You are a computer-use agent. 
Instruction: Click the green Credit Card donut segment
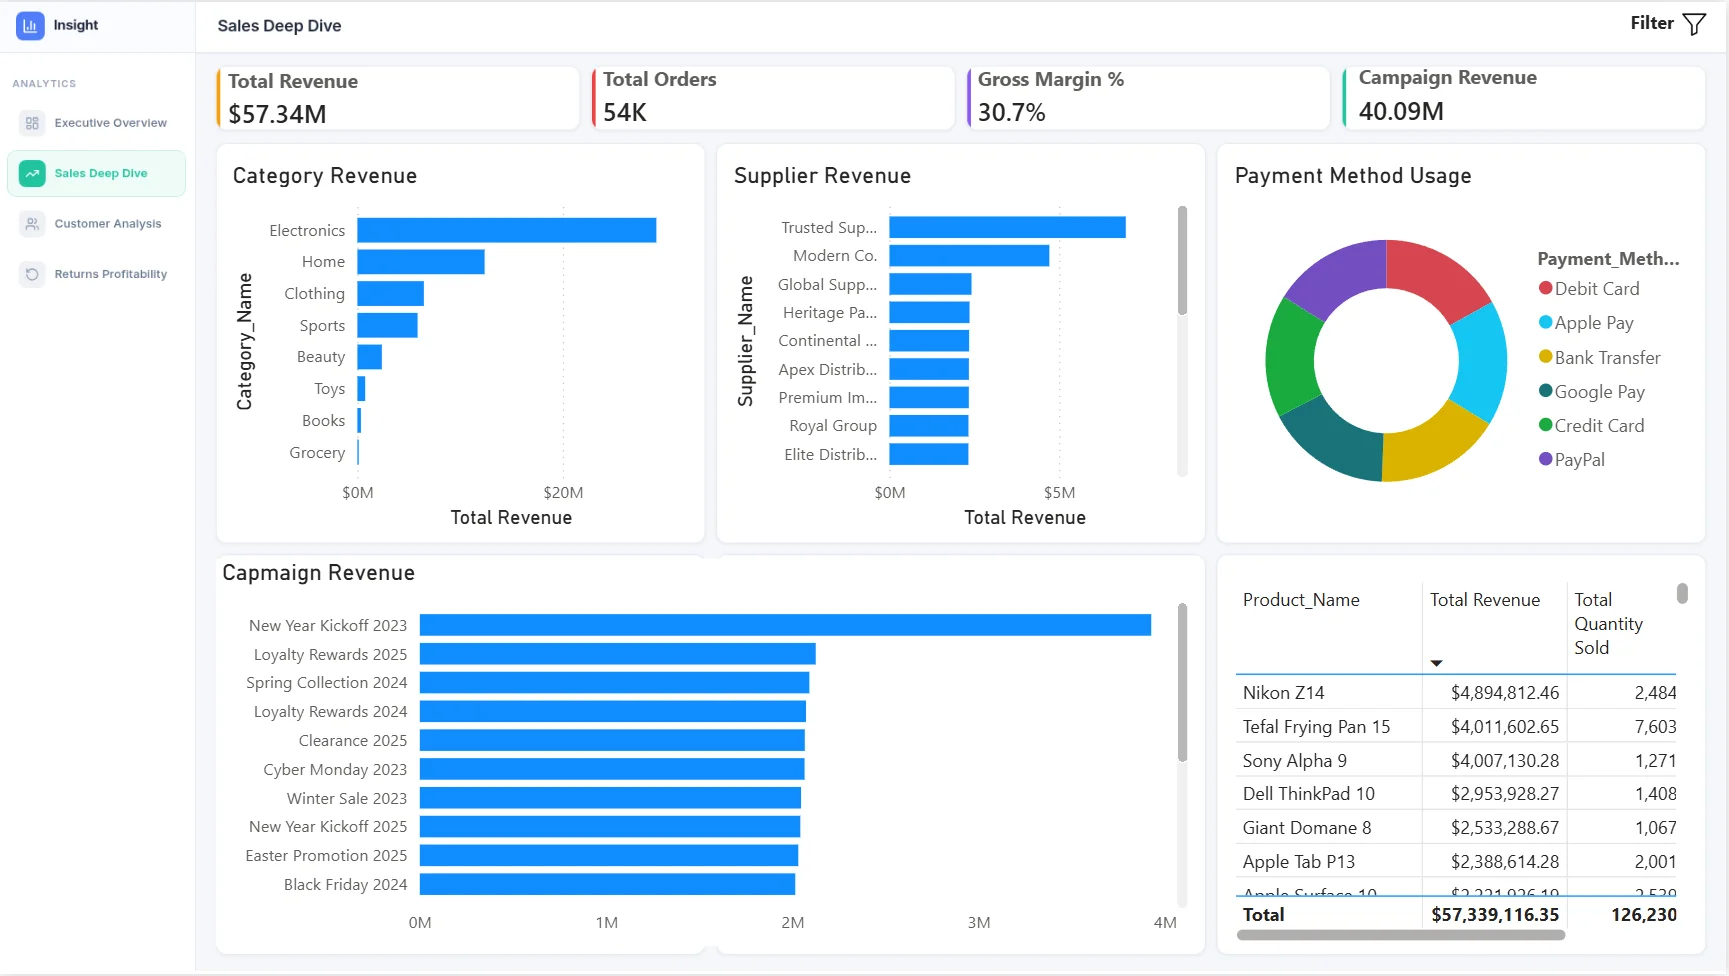point(1291,358)
